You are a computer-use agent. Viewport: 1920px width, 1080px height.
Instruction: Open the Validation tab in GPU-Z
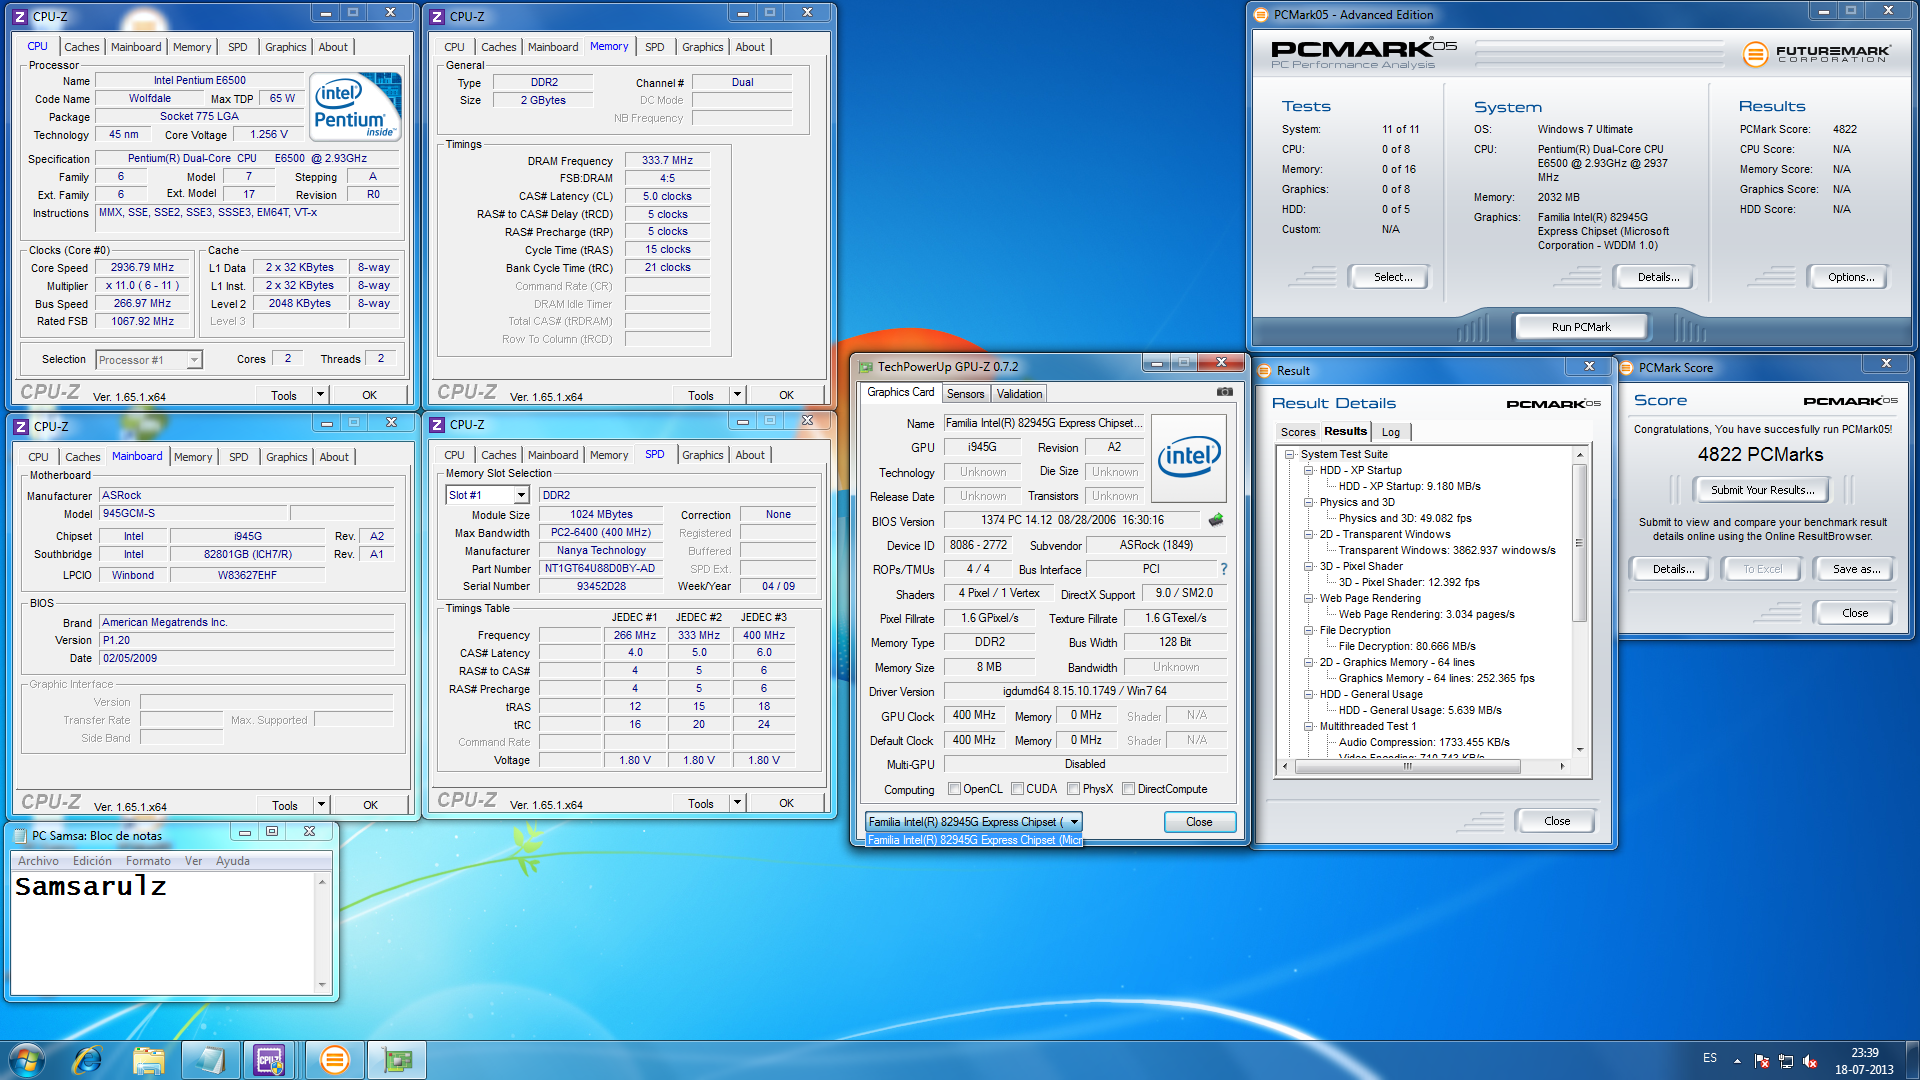pos(1019,394)
